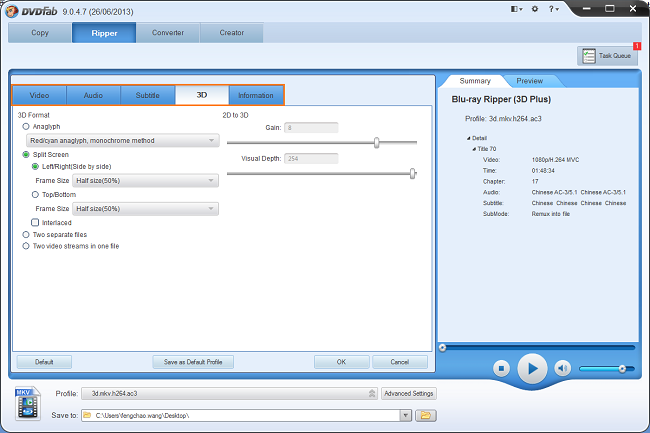Click the Visual Depth value field
650x433 pixels.
point(311,158)
